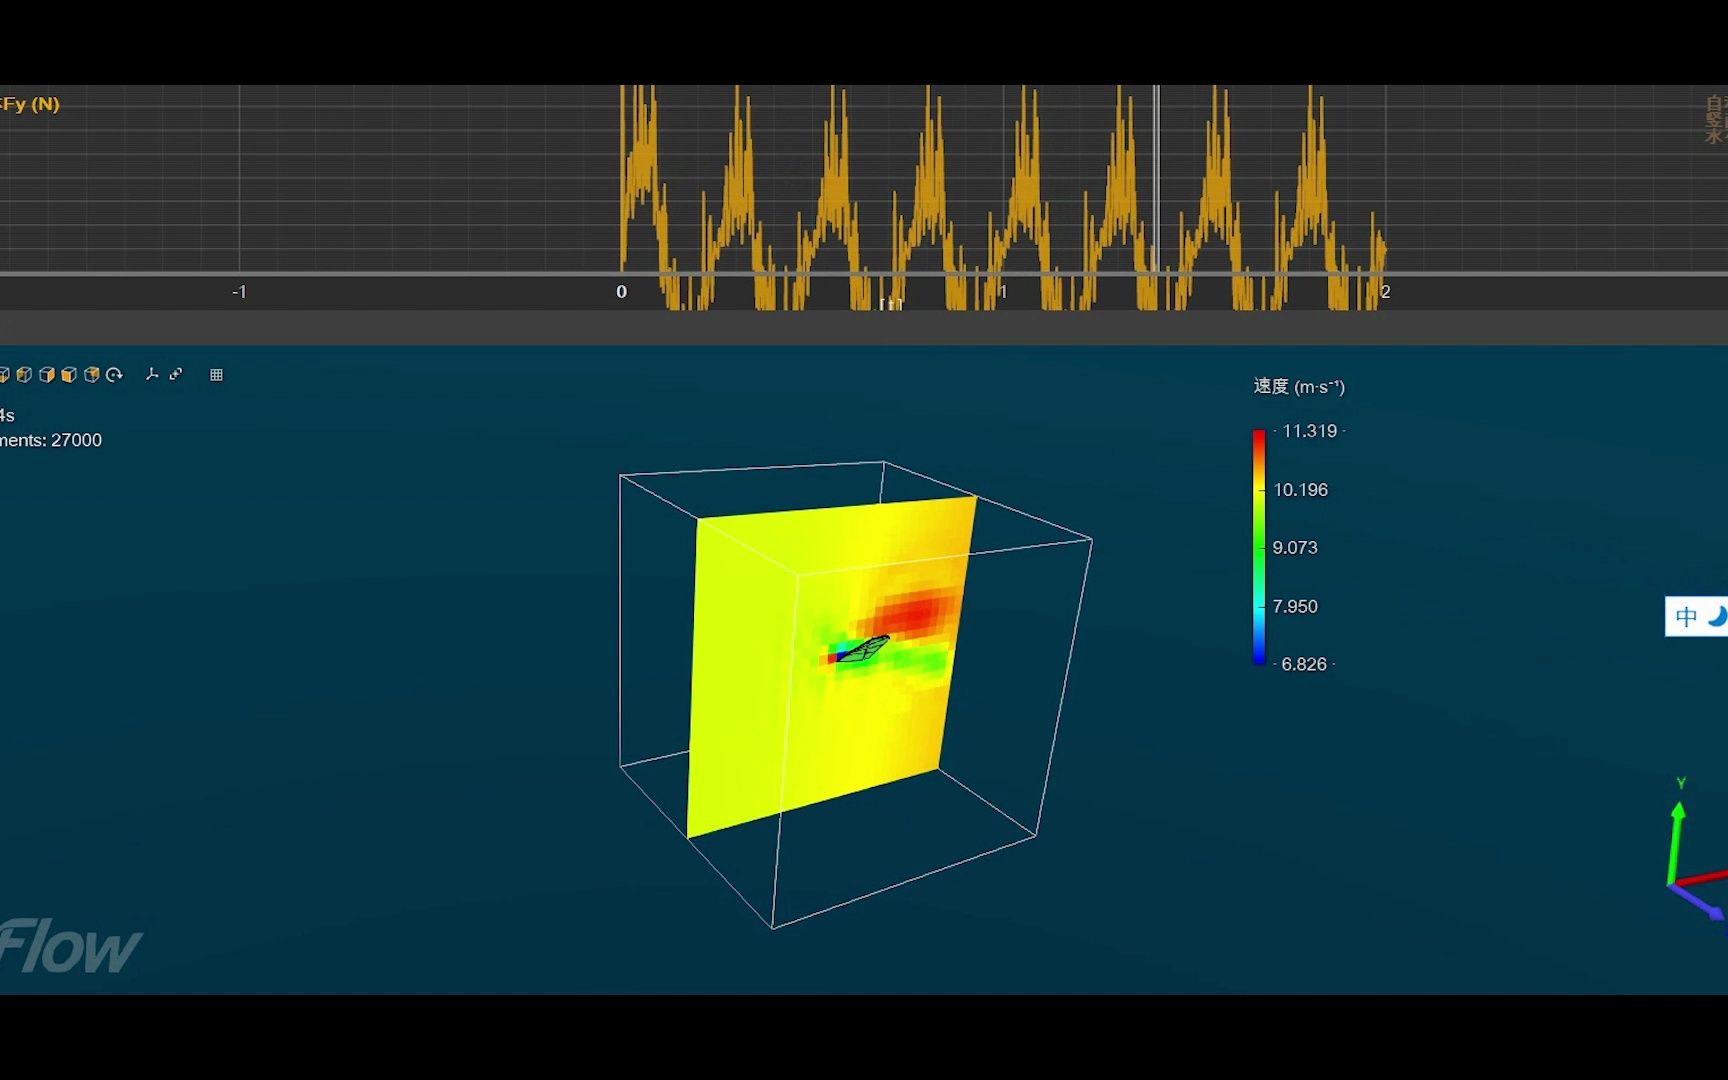Screen dimensions: 1728x1080
Task: Click the Fy (N) chart label
Action: (x=30, y=104)
